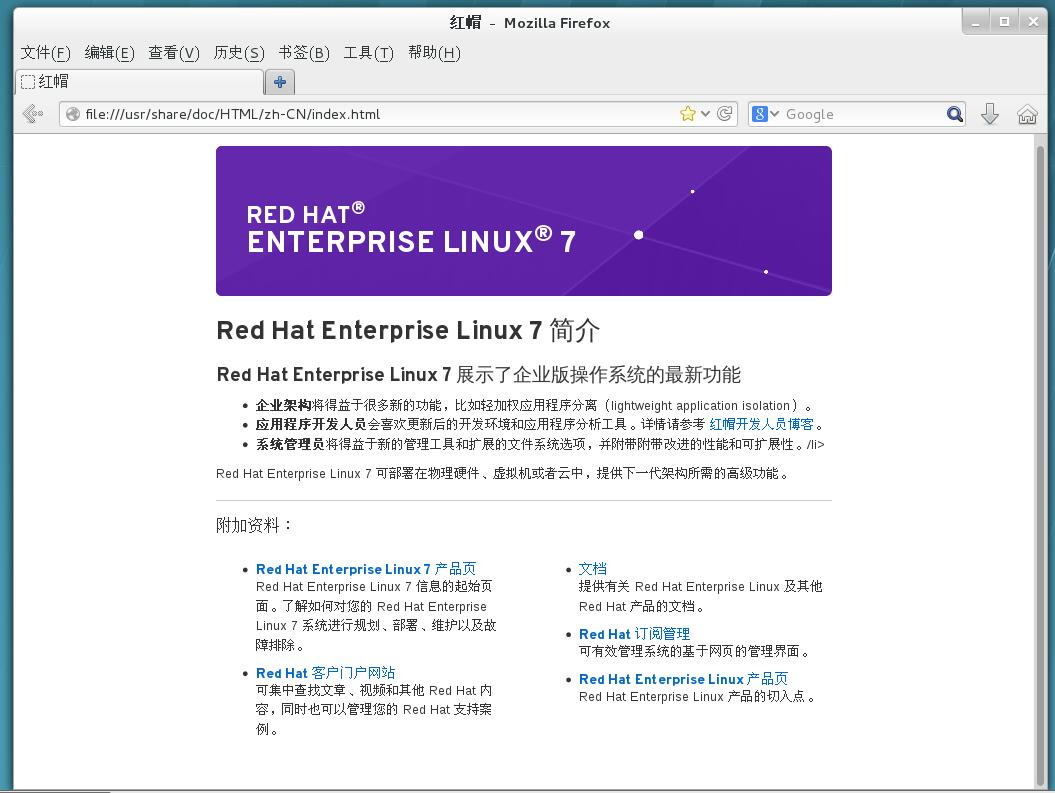Click the bold text '系统管理员'
1055x793 pixels.
pyautogui.click(x=290, y=444)
